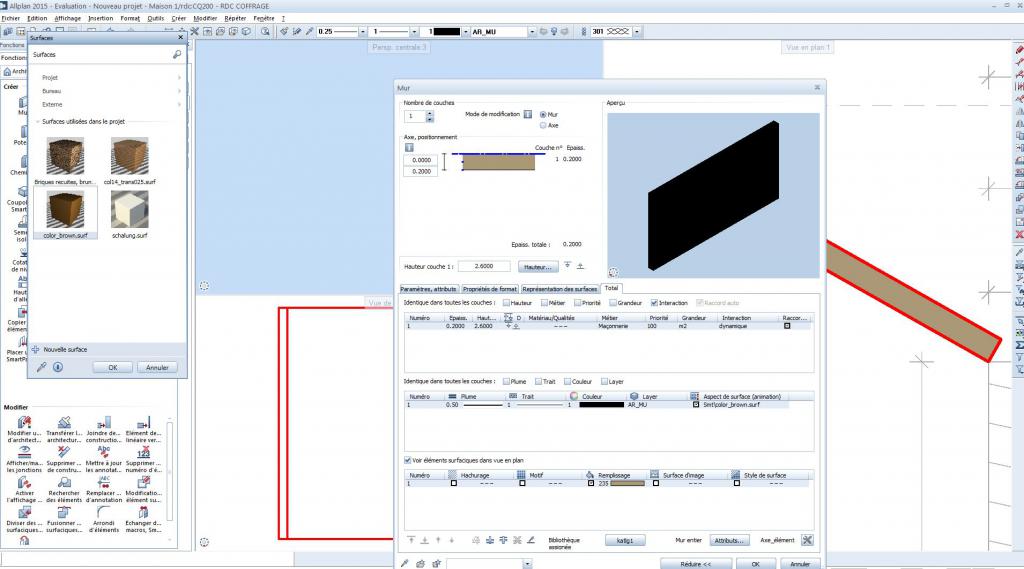Click the Hauteur... button
Image resolution: width=1024 pixels, height=569 pixels.
538,267
